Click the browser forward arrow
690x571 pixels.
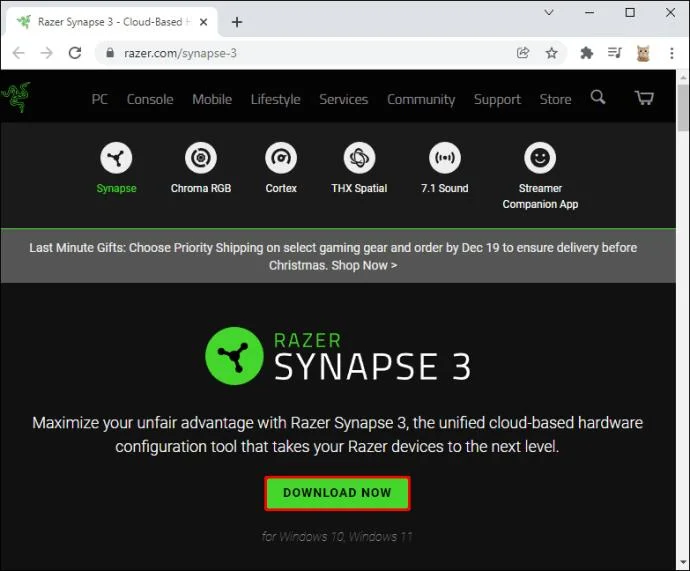[47, 53]
